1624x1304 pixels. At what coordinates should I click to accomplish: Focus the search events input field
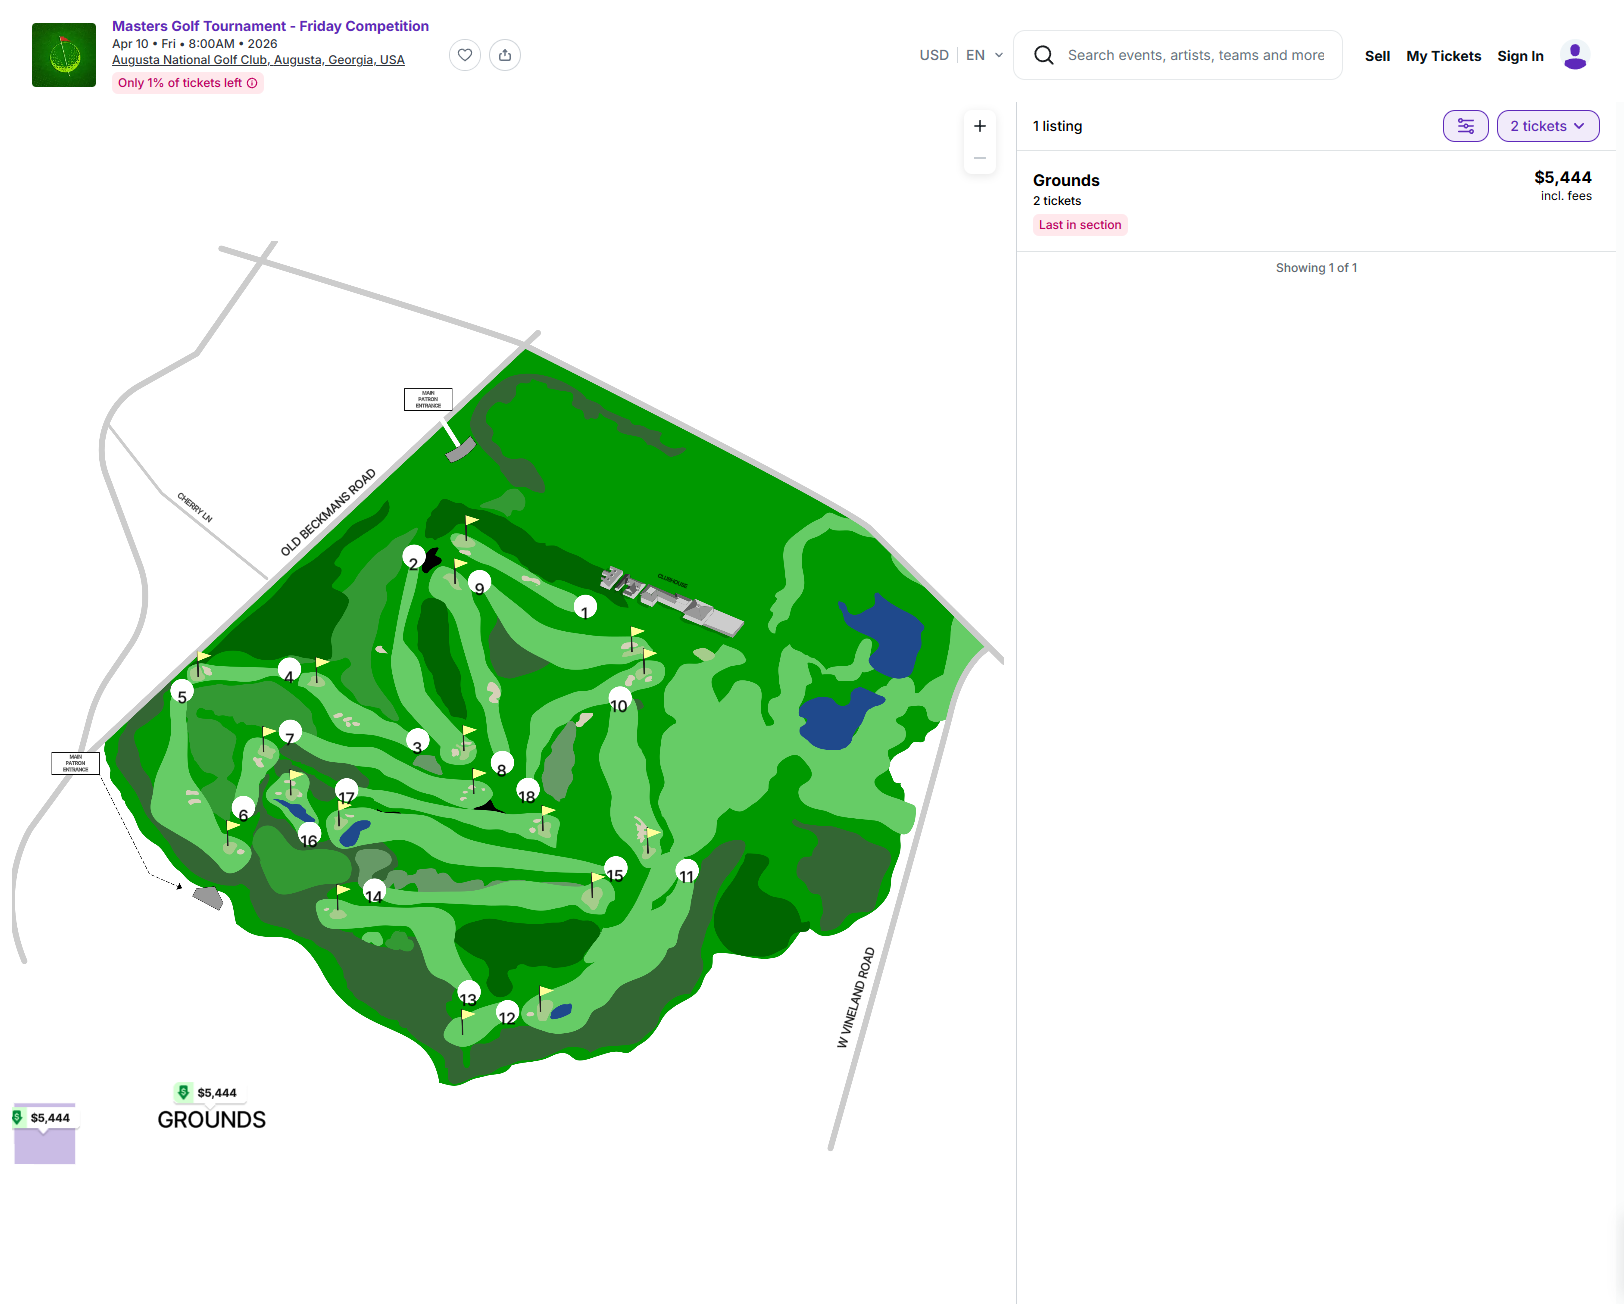[x=1196, y=55]
